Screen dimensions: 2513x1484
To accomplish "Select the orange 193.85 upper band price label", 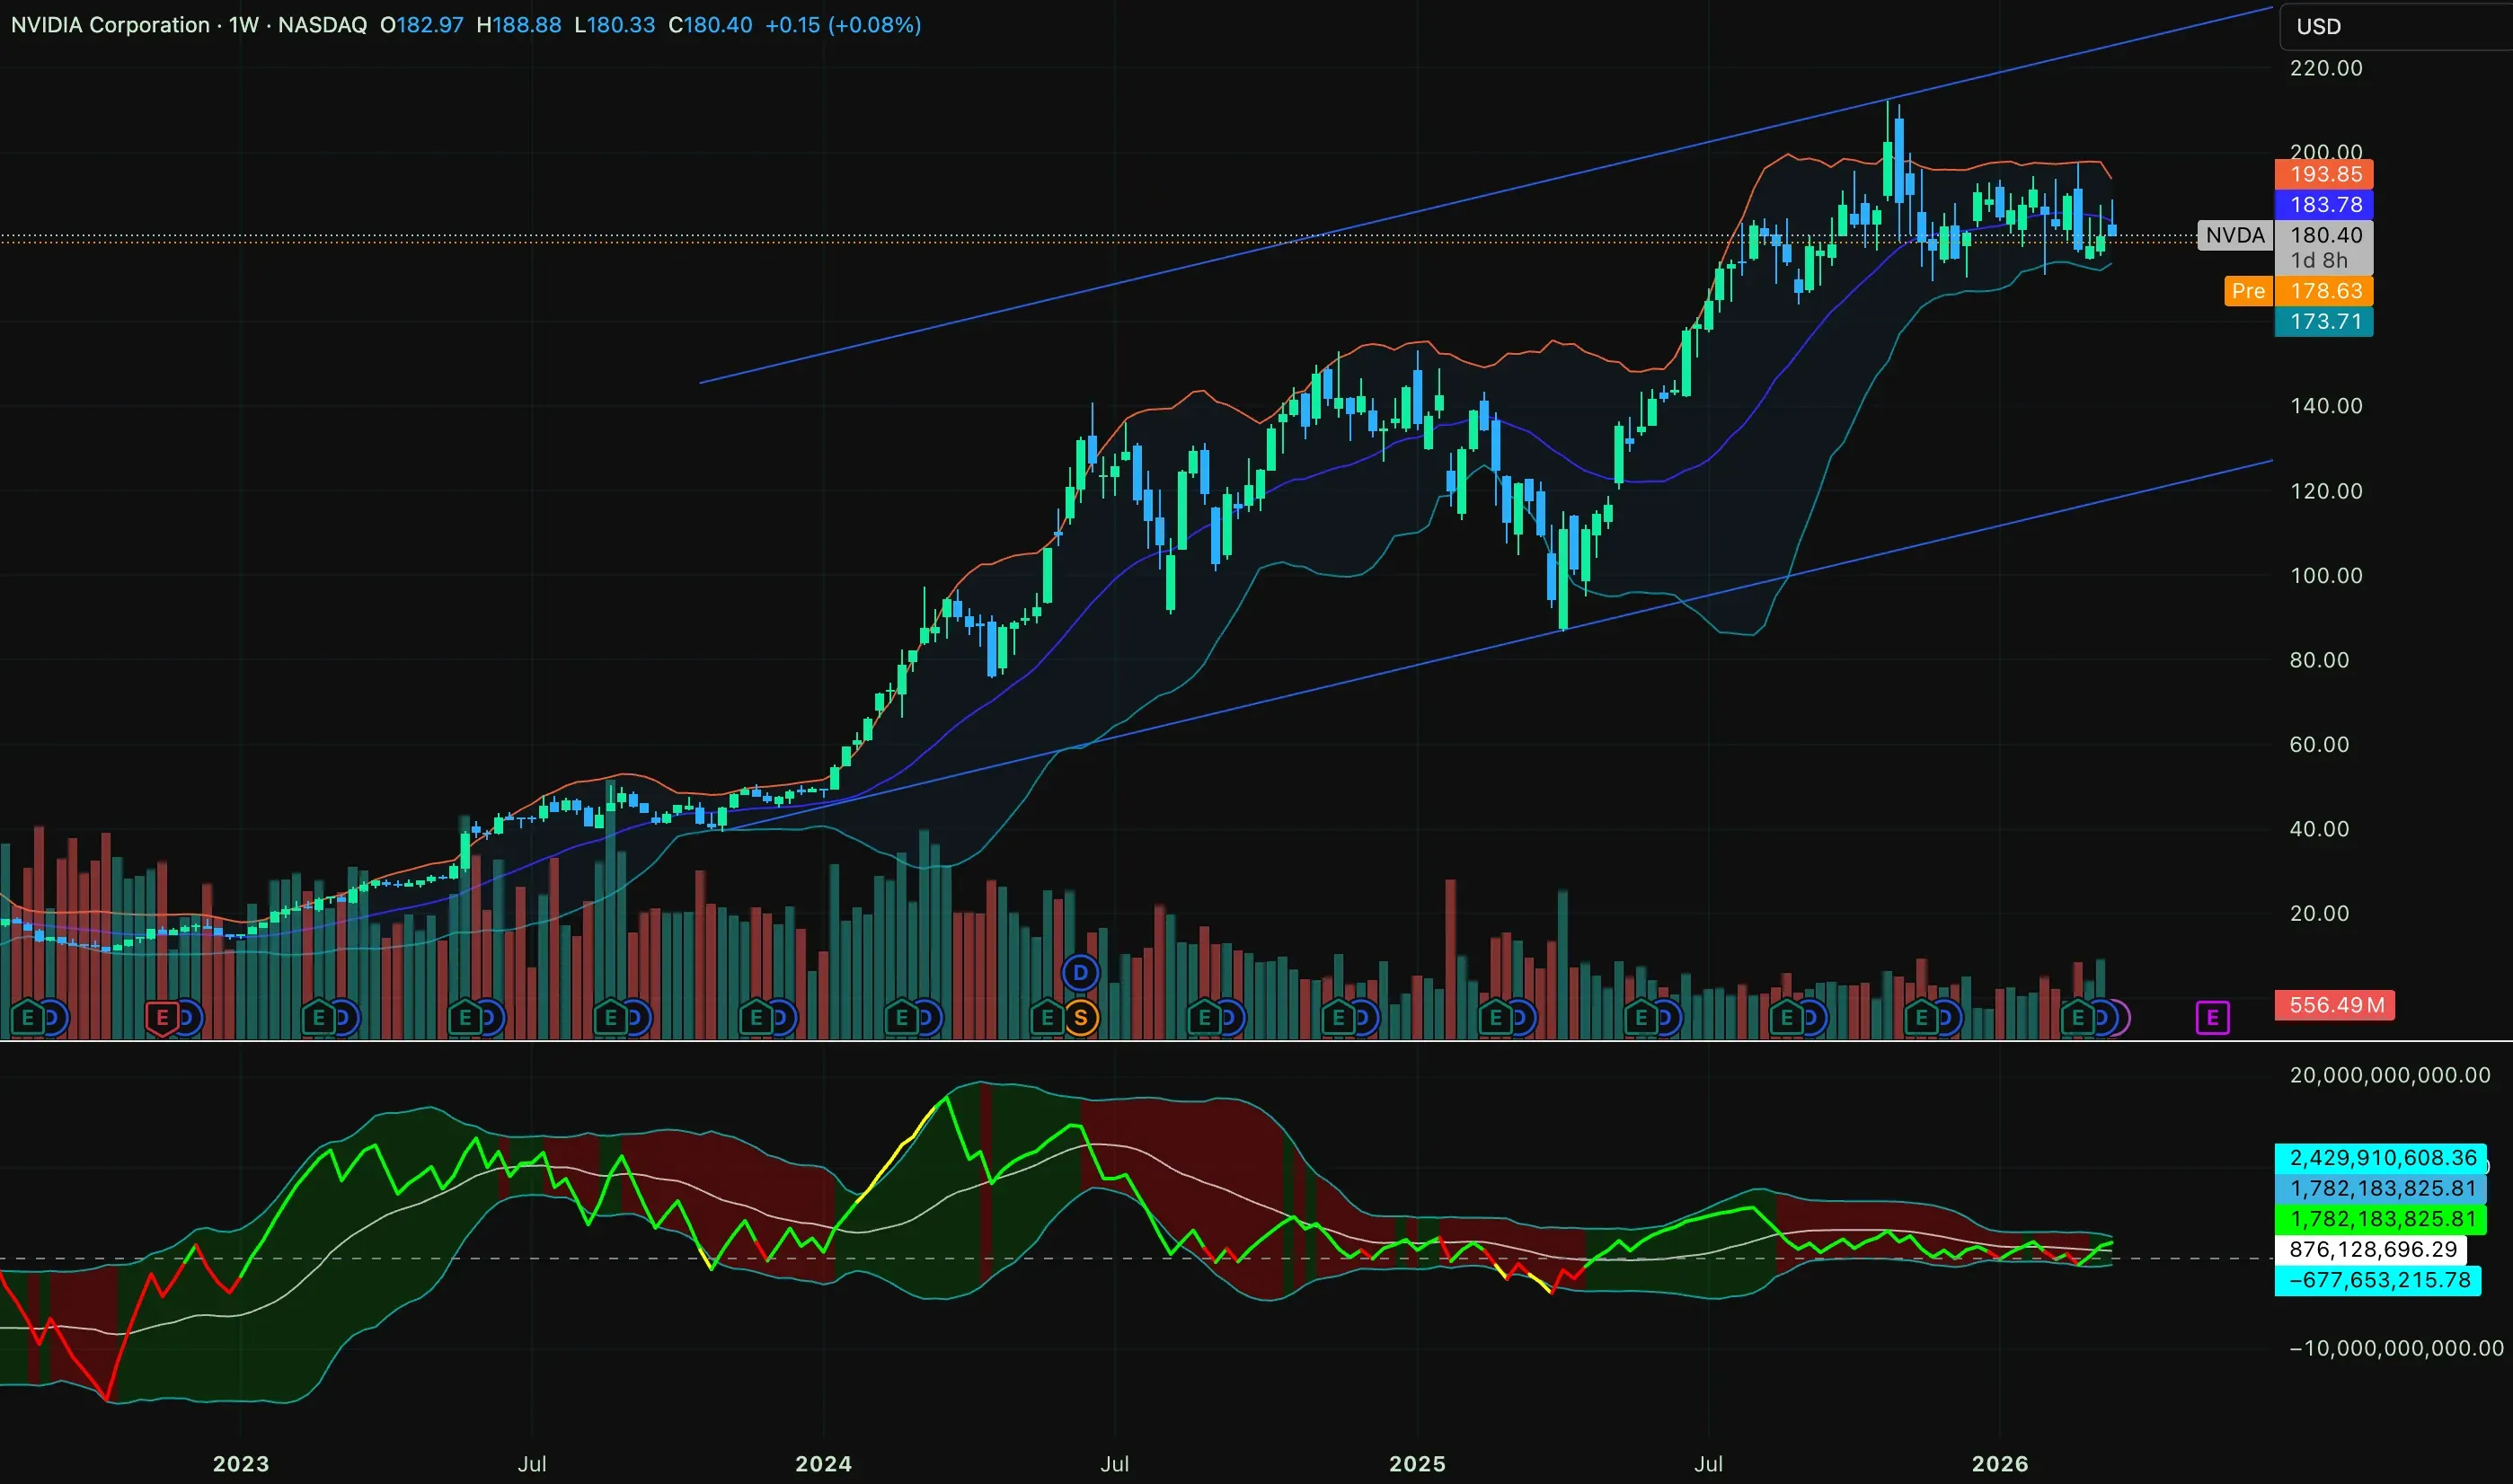I will click(x=2324, y=174).
